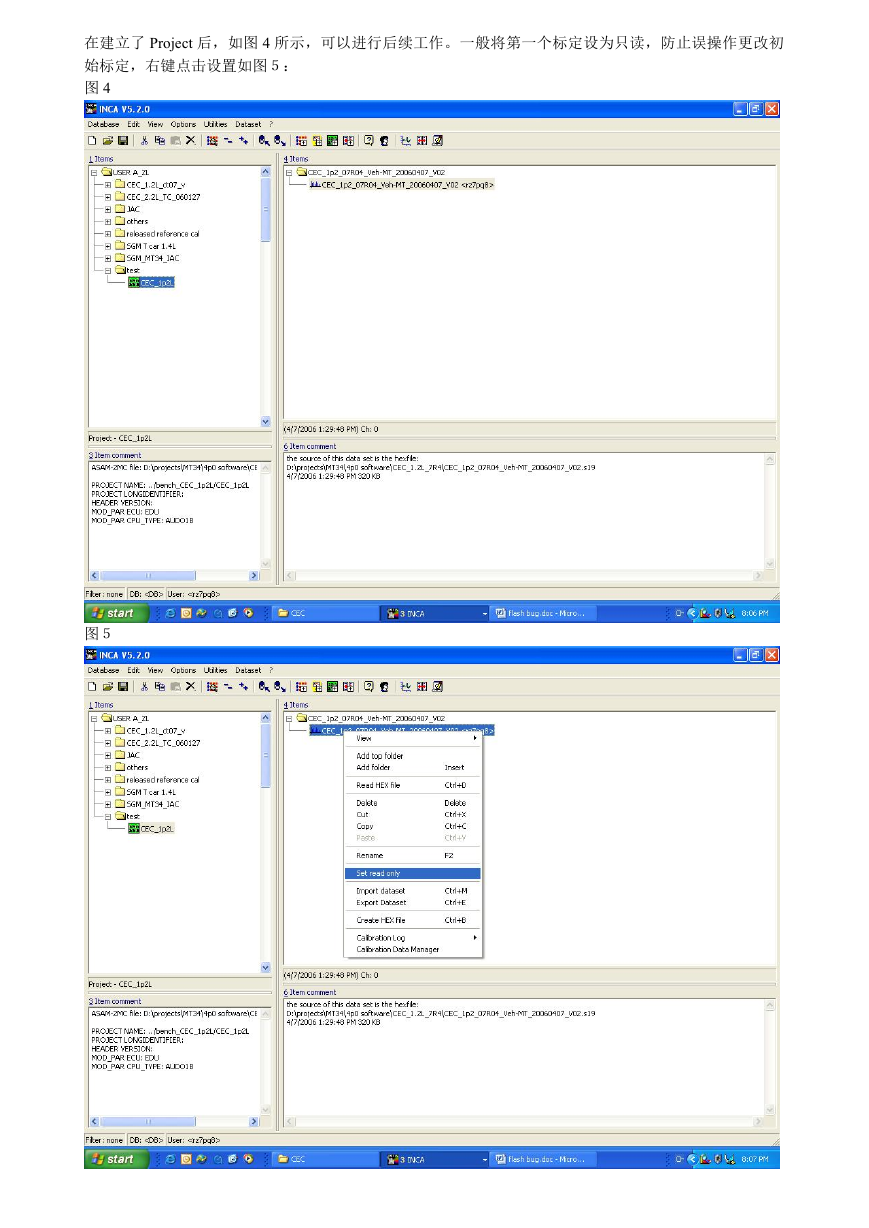This screenshot has width=869, height=1228.
Task: Open Edit menu in Figure 4 window
Action: (133, 124)
